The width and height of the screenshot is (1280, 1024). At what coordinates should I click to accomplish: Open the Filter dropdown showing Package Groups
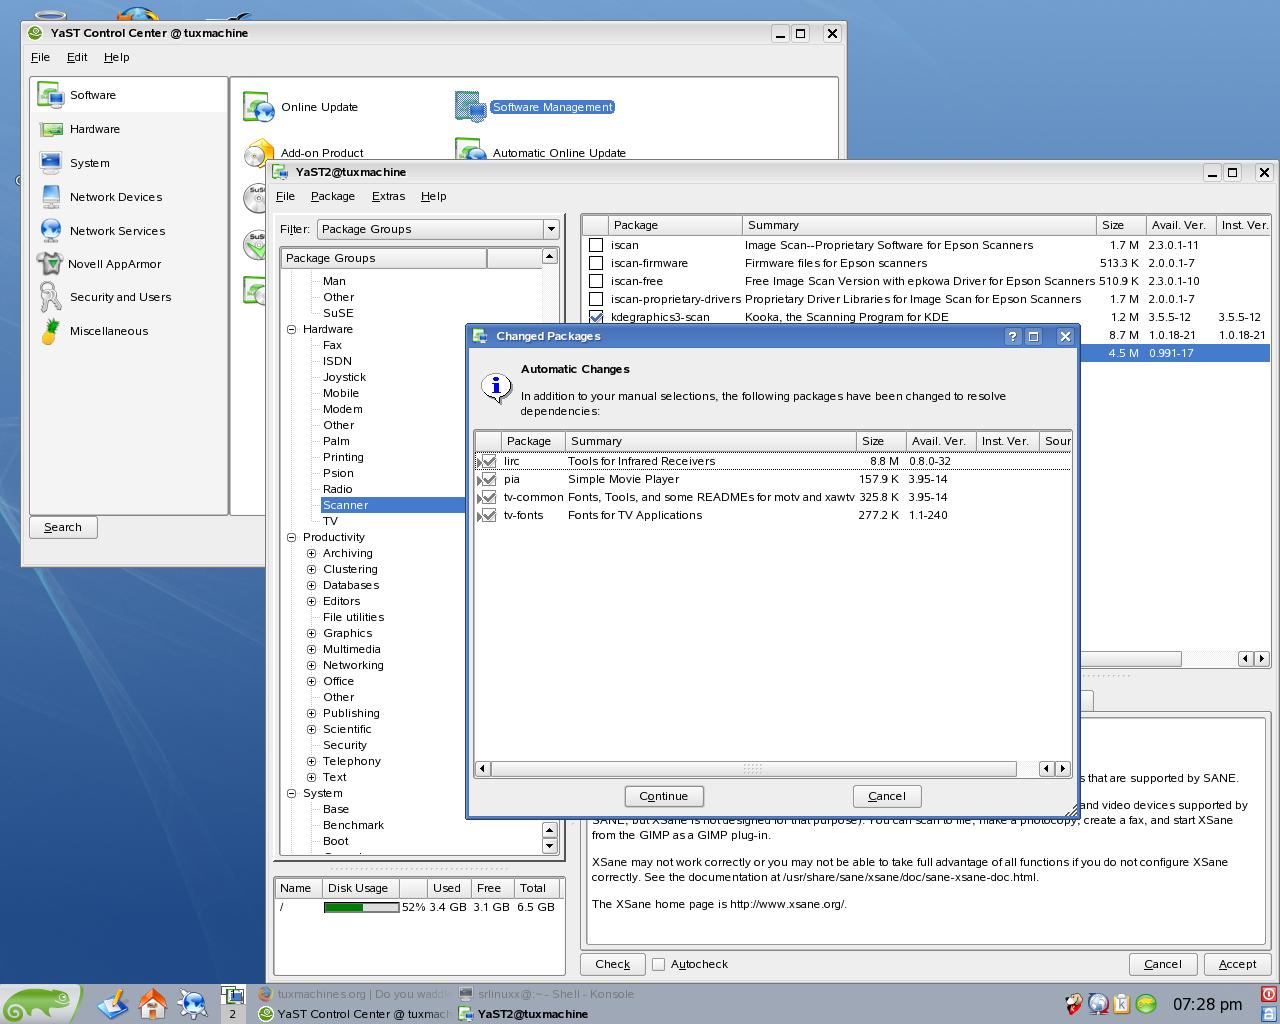point(438,229)
